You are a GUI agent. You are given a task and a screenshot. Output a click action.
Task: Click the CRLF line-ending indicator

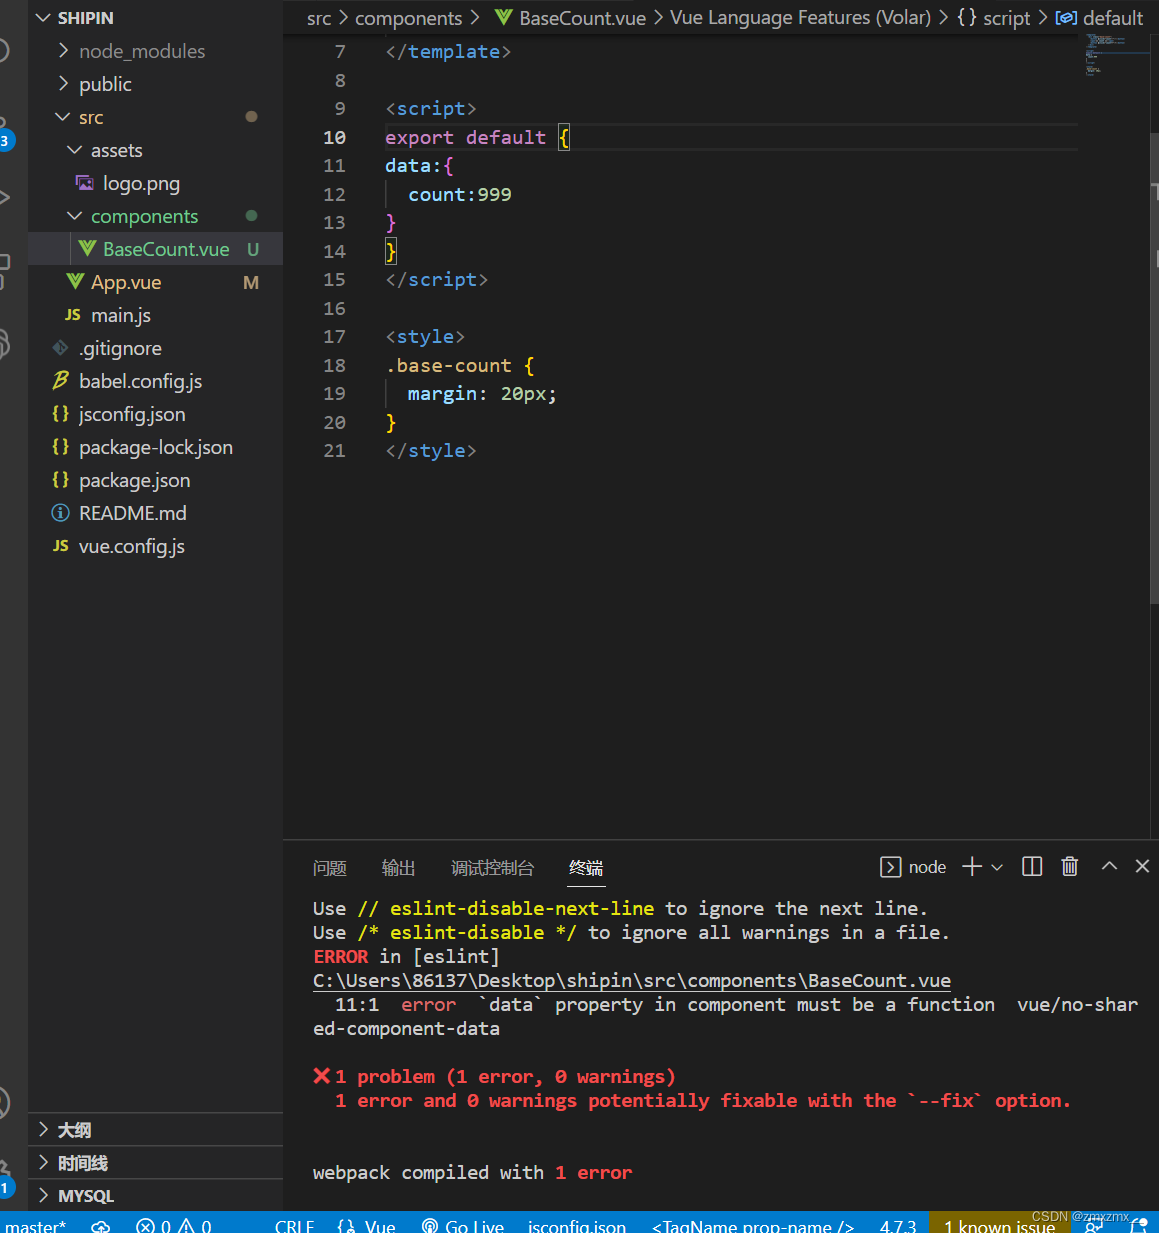pos(293,1224)
